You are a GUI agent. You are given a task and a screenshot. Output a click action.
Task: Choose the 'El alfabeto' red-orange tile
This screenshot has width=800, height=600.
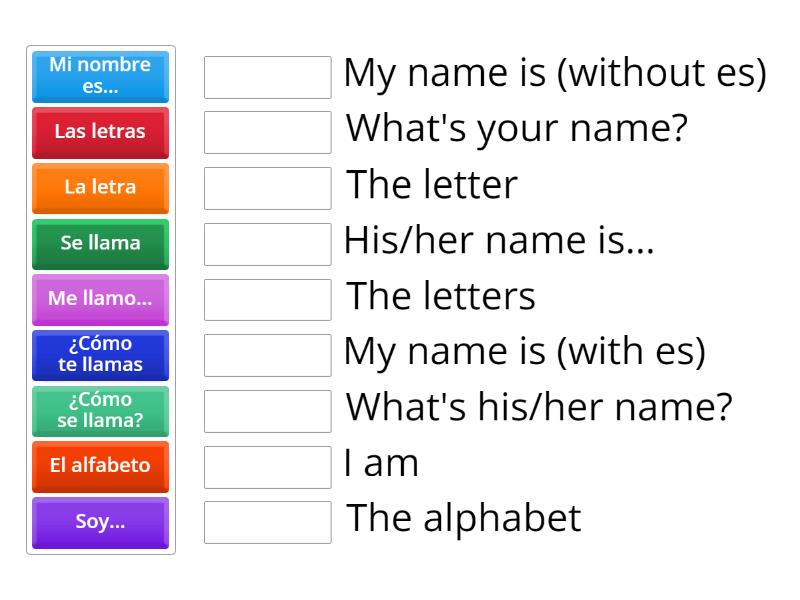[101, 467]
